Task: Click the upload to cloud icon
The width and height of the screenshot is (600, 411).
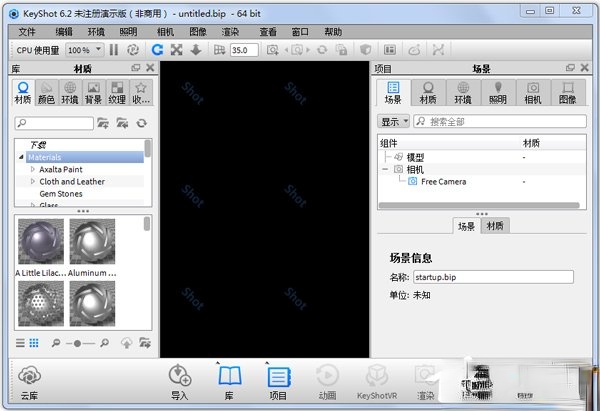Action: coord(126,343)
